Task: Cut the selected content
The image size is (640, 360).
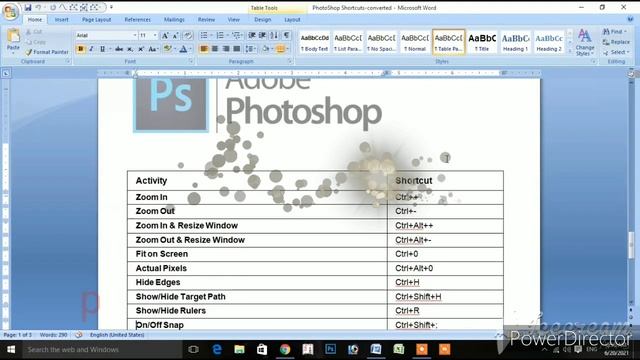Action: click(34, 31)
